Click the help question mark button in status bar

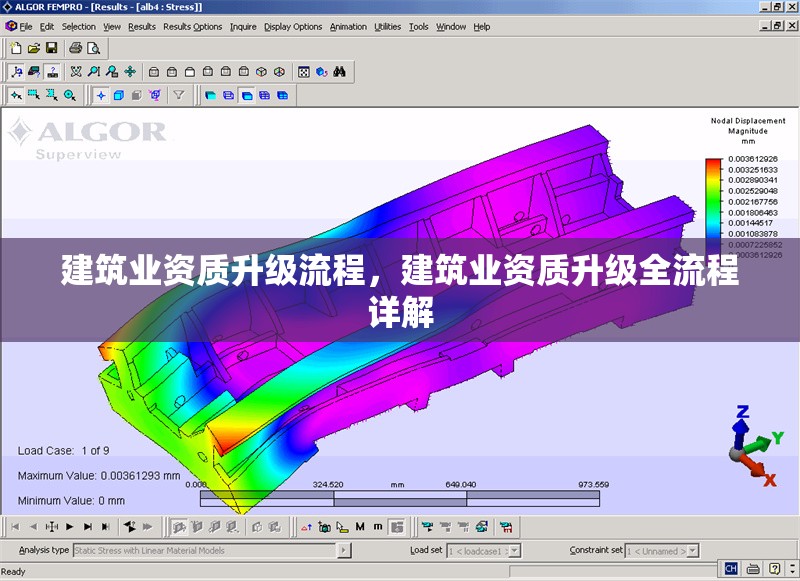click(774, 567)
